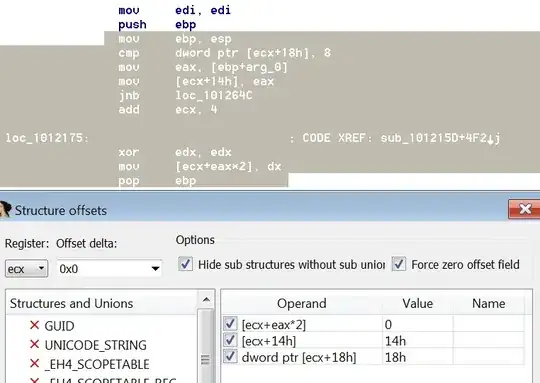Click the mov edi, edi instruction
Viewport: 540px width, 383px height.
(175, 10)
